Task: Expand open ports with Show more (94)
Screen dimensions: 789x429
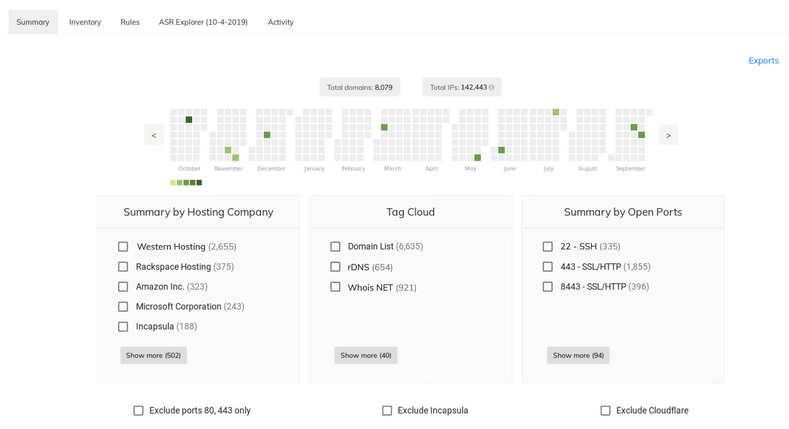Action: (x=578, y=355)
